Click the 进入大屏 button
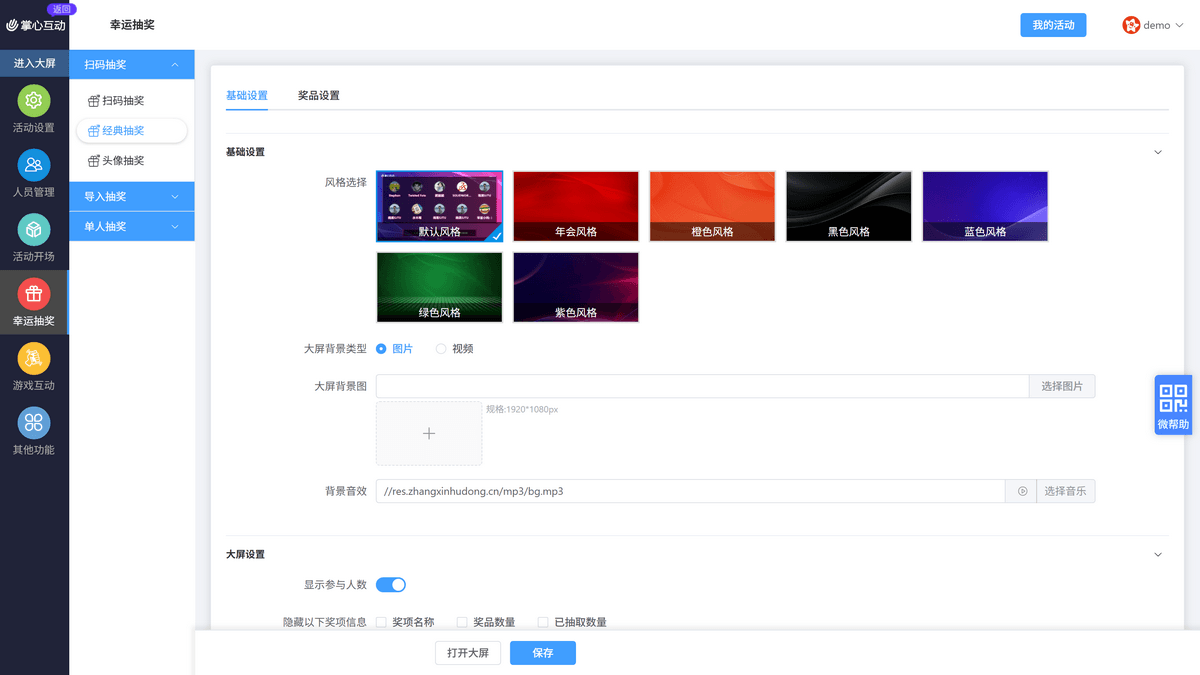The height and width of the screenshot is (675, 1200). pos(35,63)
